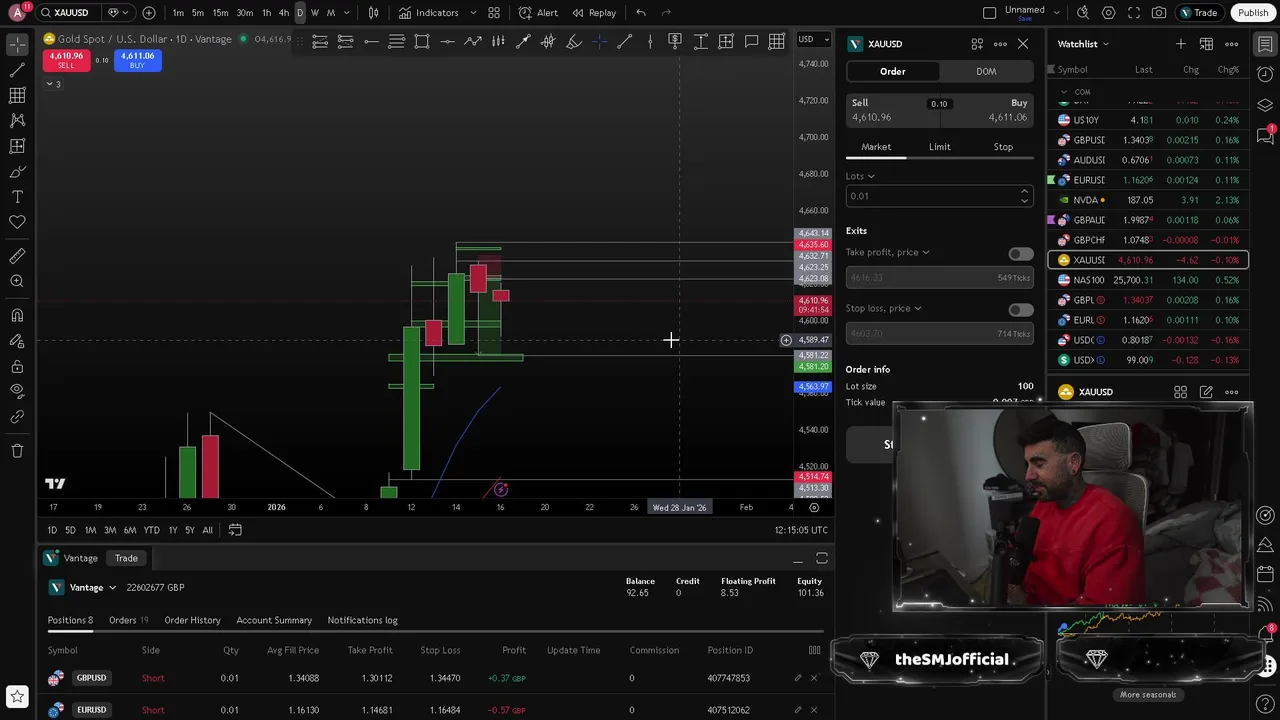This screenshot has height=720, width=1280.
Task: Take a chart snapshot with camera icon
Action: pyautogui.click(x=1158, y=13)
